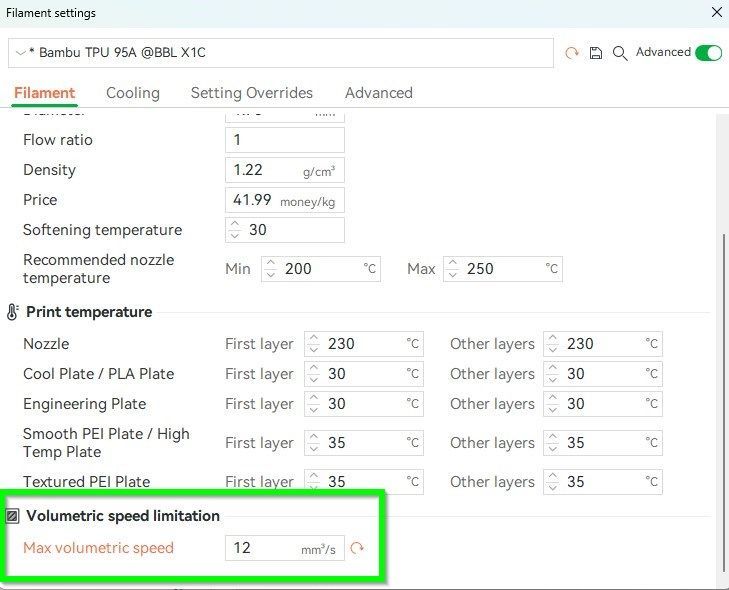The height and width of the screenshot is (590, 729).
Task: Switch to the Filament tab
Action: click(45, 93)
